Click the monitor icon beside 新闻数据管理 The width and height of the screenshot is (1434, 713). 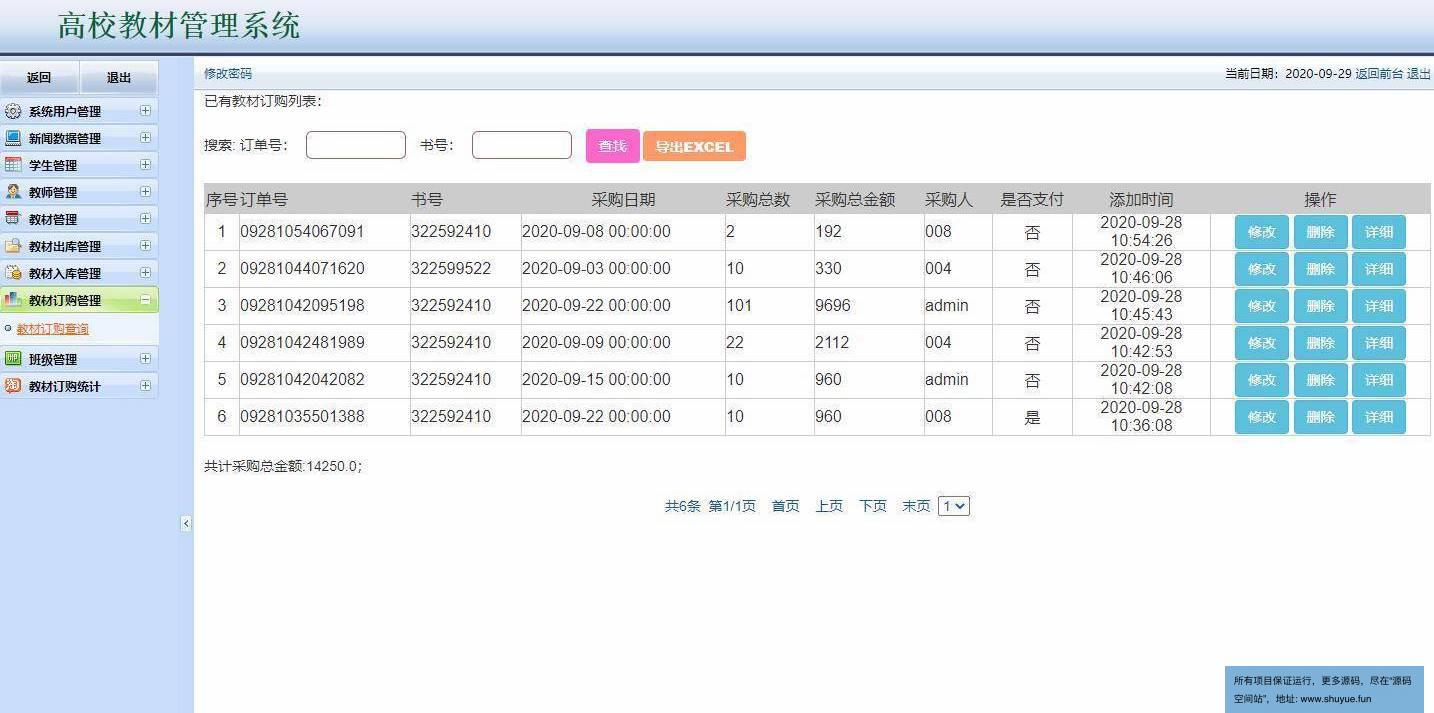tap(13, 138)
